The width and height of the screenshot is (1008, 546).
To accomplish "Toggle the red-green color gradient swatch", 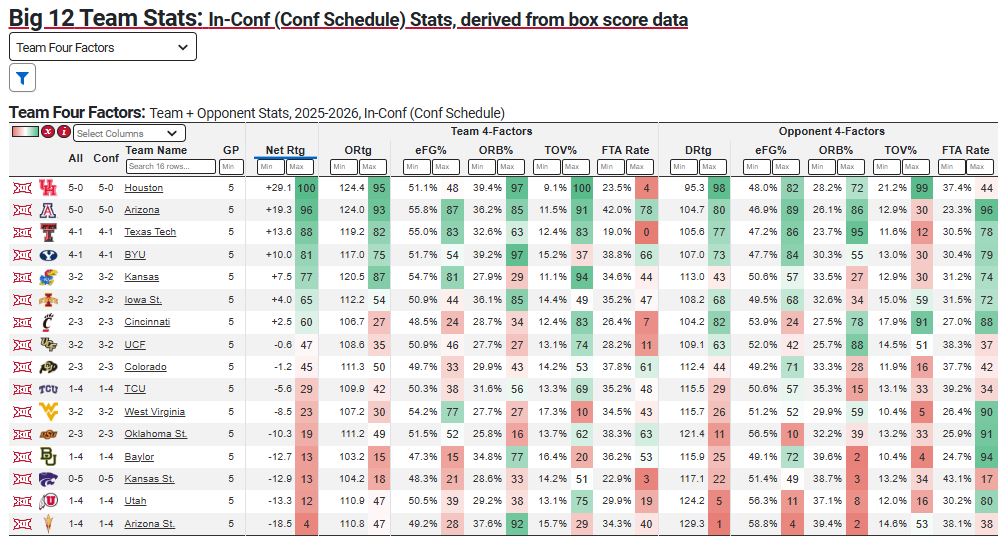I will click(x=25, y=132).
